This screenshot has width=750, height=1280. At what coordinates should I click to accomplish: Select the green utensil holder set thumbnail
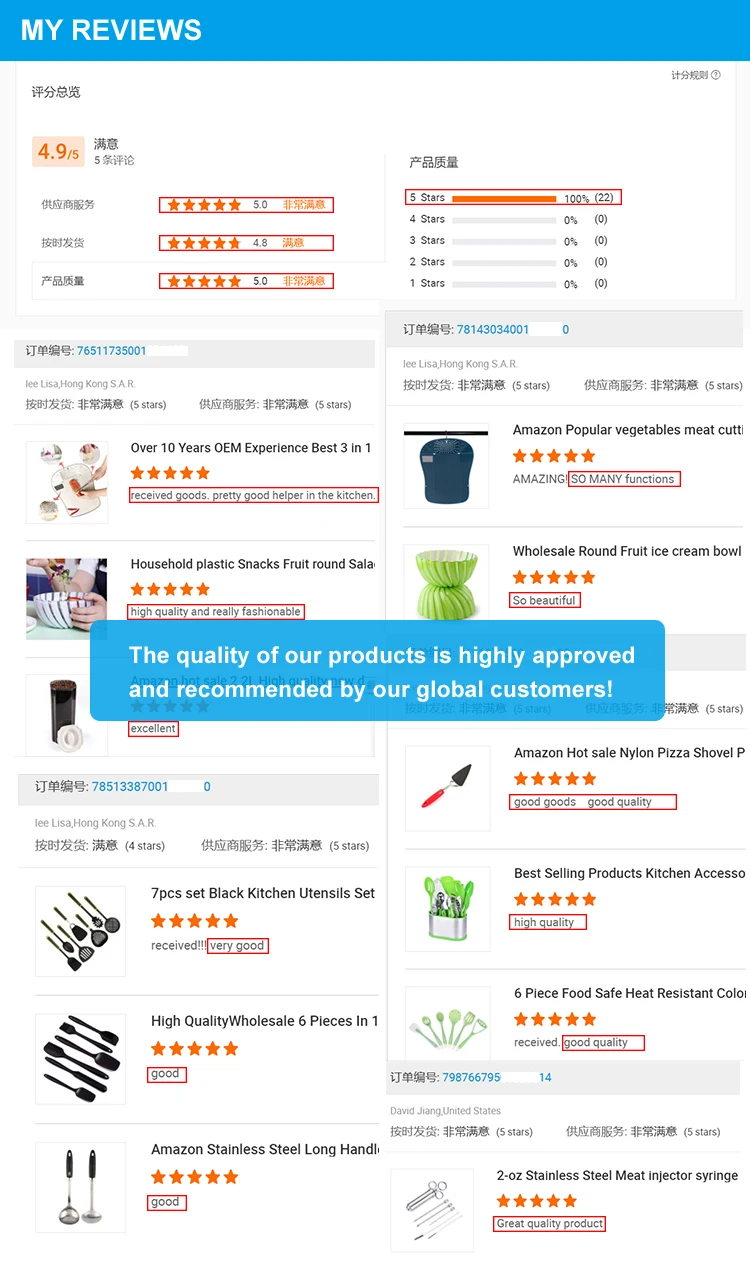[x=447, y=908]
